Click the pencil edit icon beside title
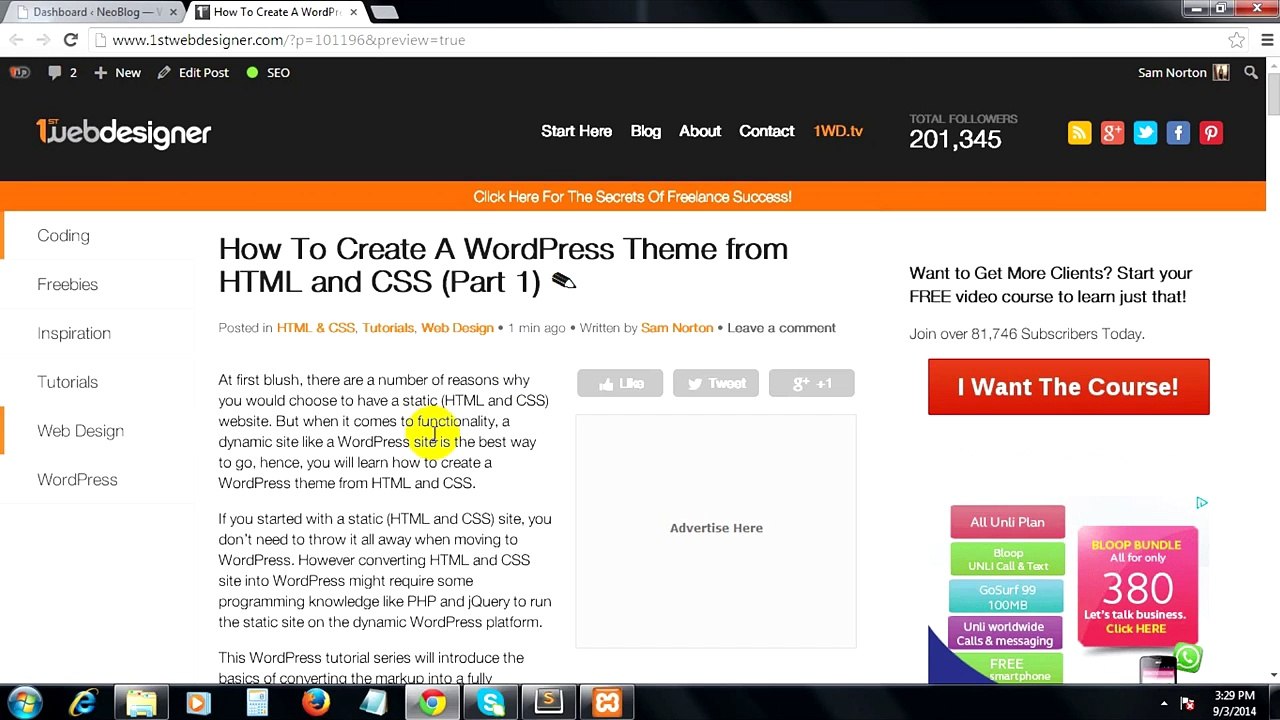The width and height of the screenshot is (1280, 720). coord(563,282)
